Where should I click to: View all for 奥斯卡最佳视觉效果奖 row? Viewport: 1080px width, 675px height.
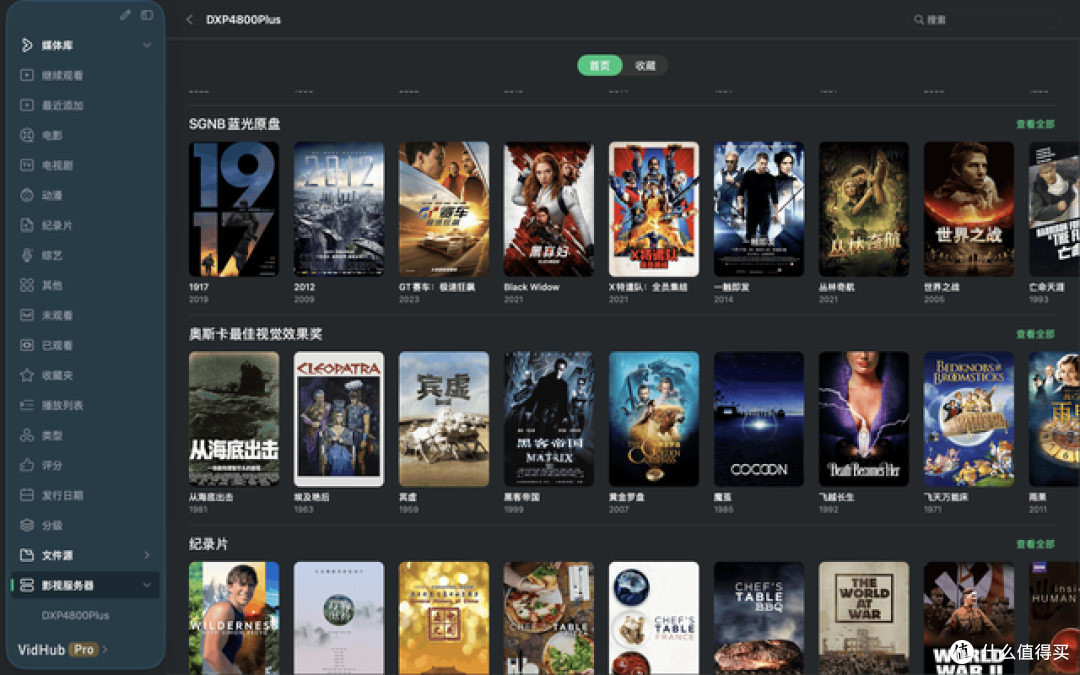click(1035, 334)
